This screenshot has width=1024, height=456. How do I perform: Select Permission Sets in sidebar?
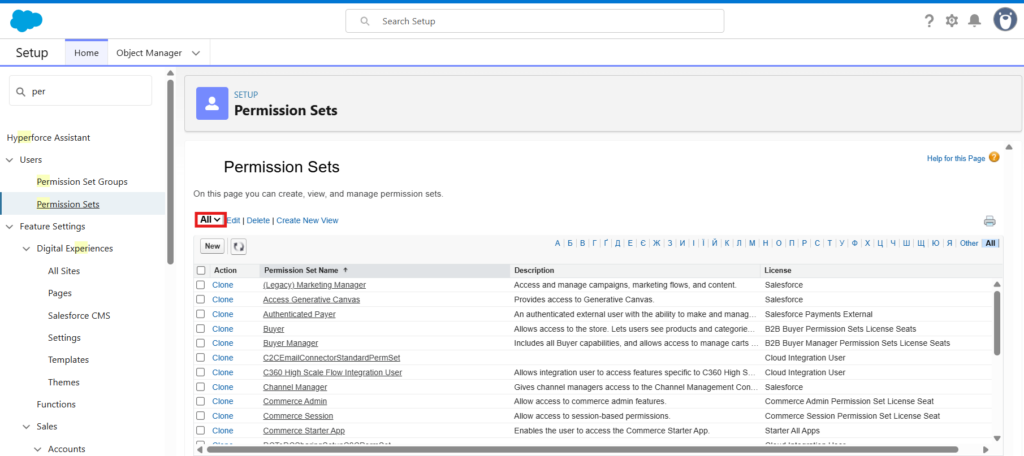[x=68, y=204]
